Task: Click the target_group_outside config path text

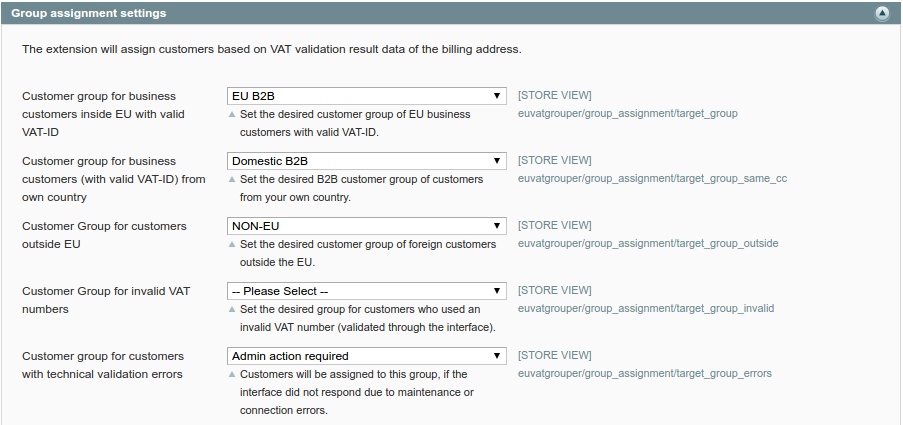Action: click(648, 244)
